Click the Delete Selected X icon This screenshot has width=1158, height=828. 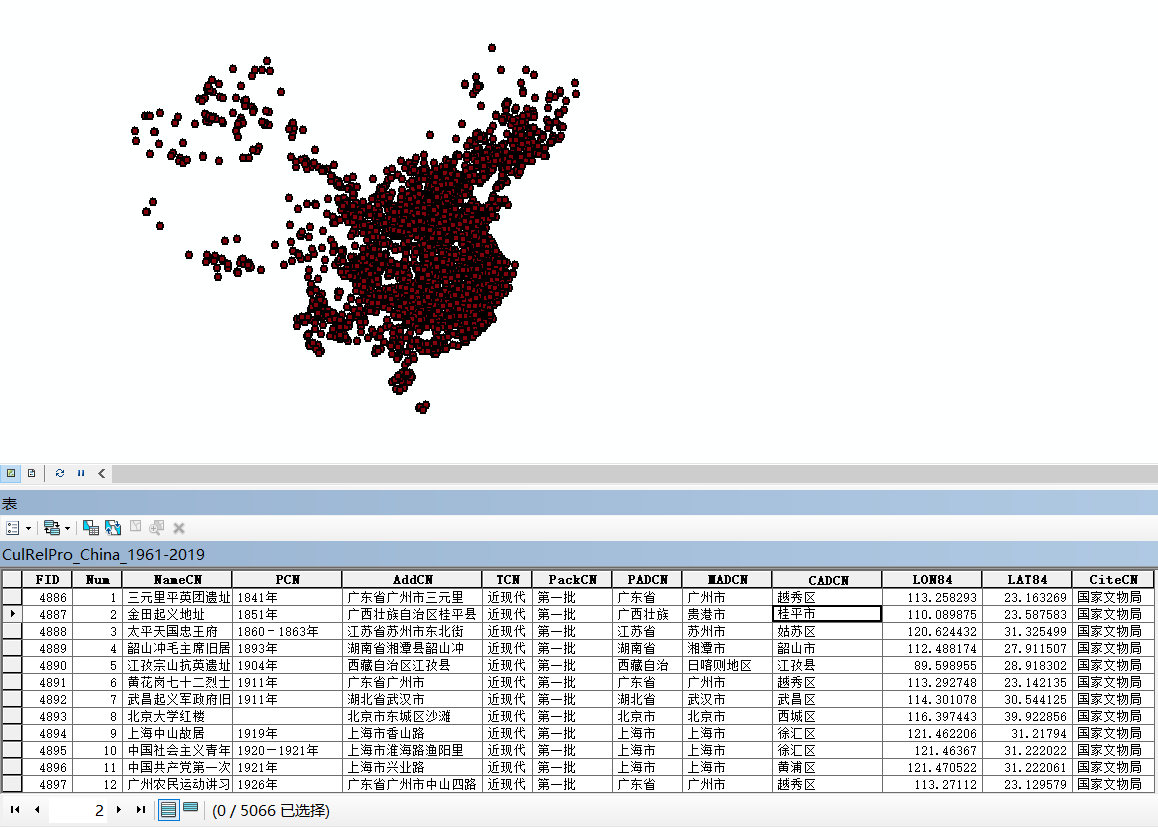coord(179,528)
